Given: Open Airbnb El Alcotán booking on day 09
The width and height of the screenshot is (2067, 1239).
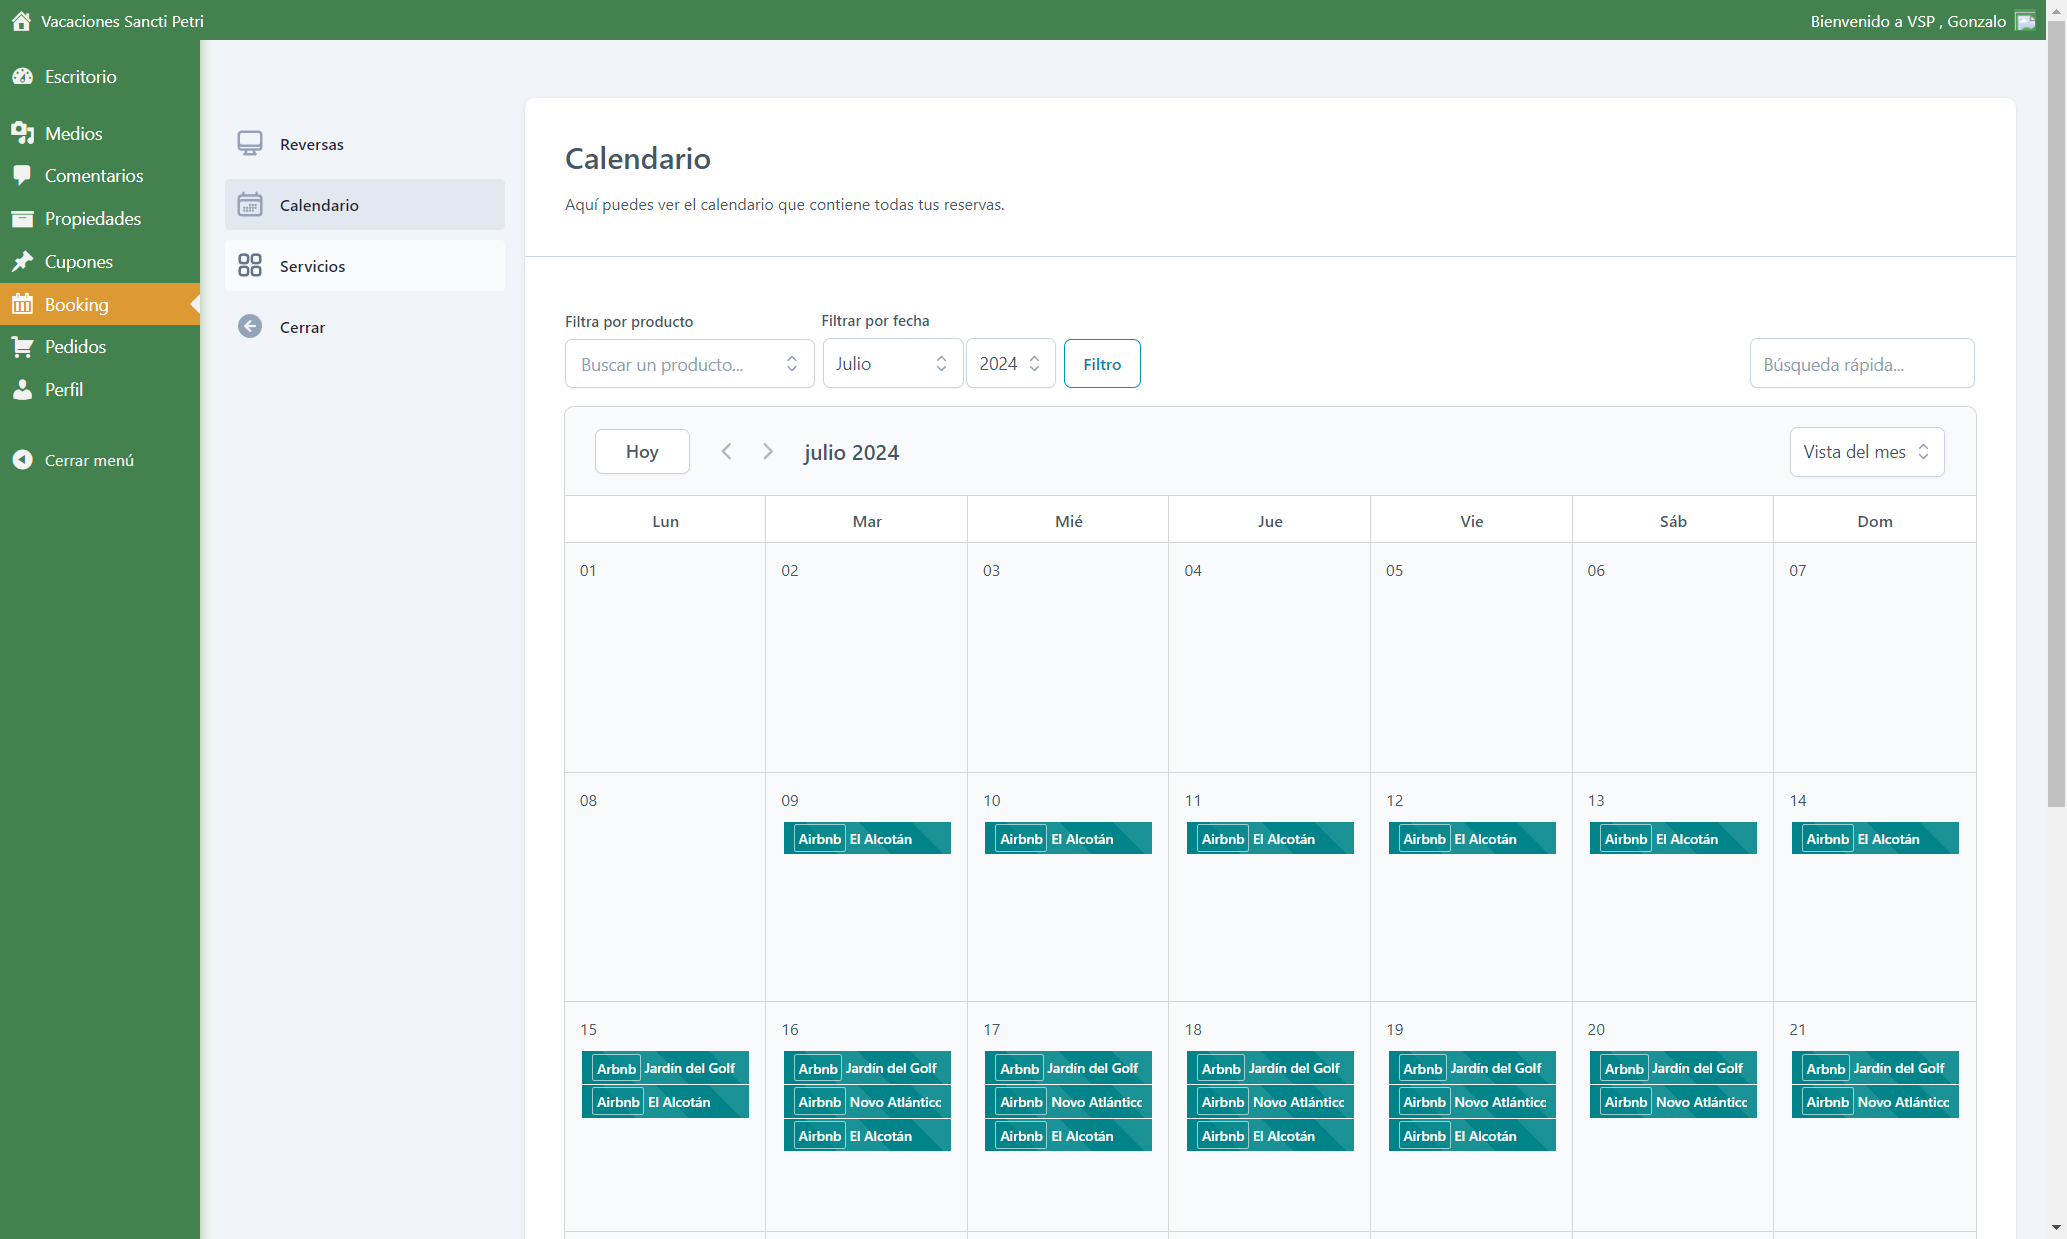Looking at the screenshot, I should (867, 838).
